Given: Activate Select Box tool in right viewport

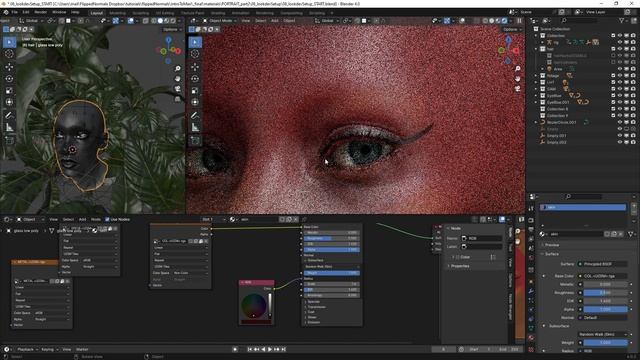Looking at the screenshot, I should pos(195,42).
